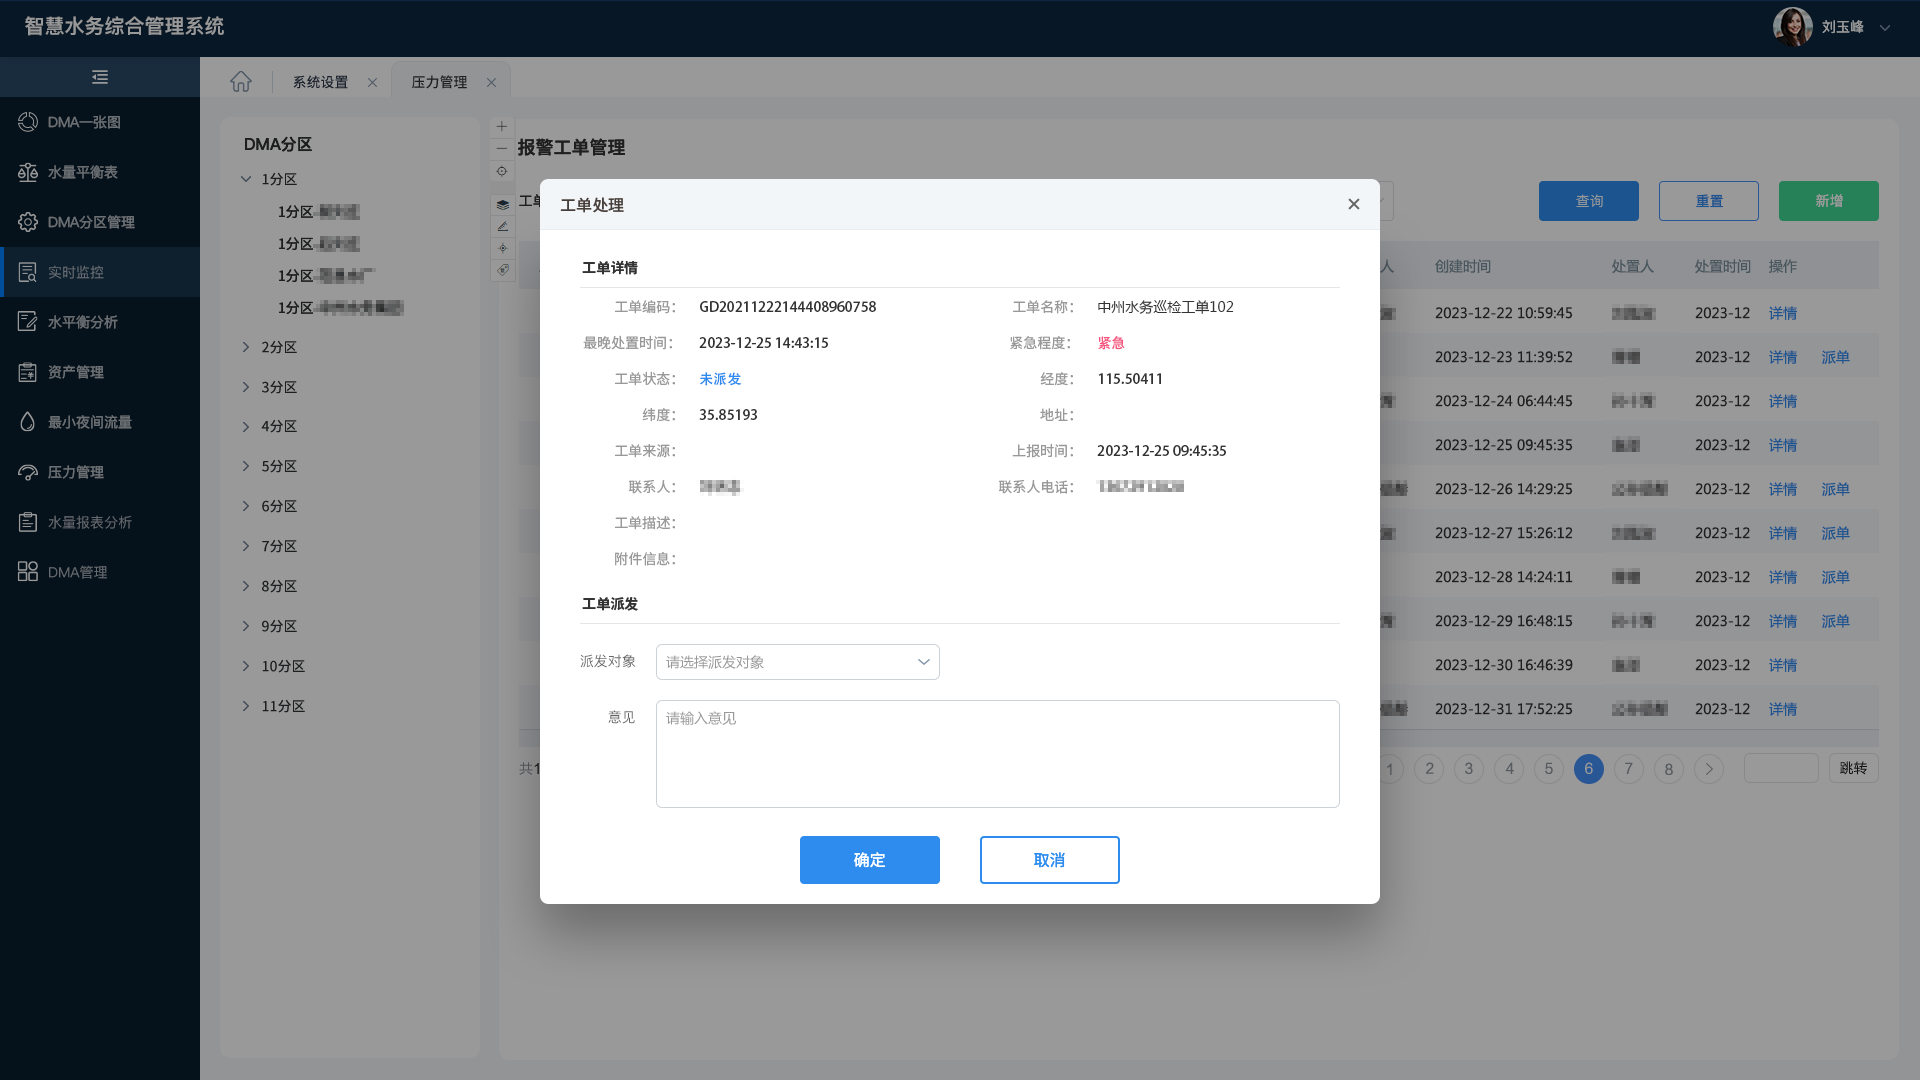1920x1080 pixels.
Task: Switch to the 系统设置 tab
Action: click(319, 81)
